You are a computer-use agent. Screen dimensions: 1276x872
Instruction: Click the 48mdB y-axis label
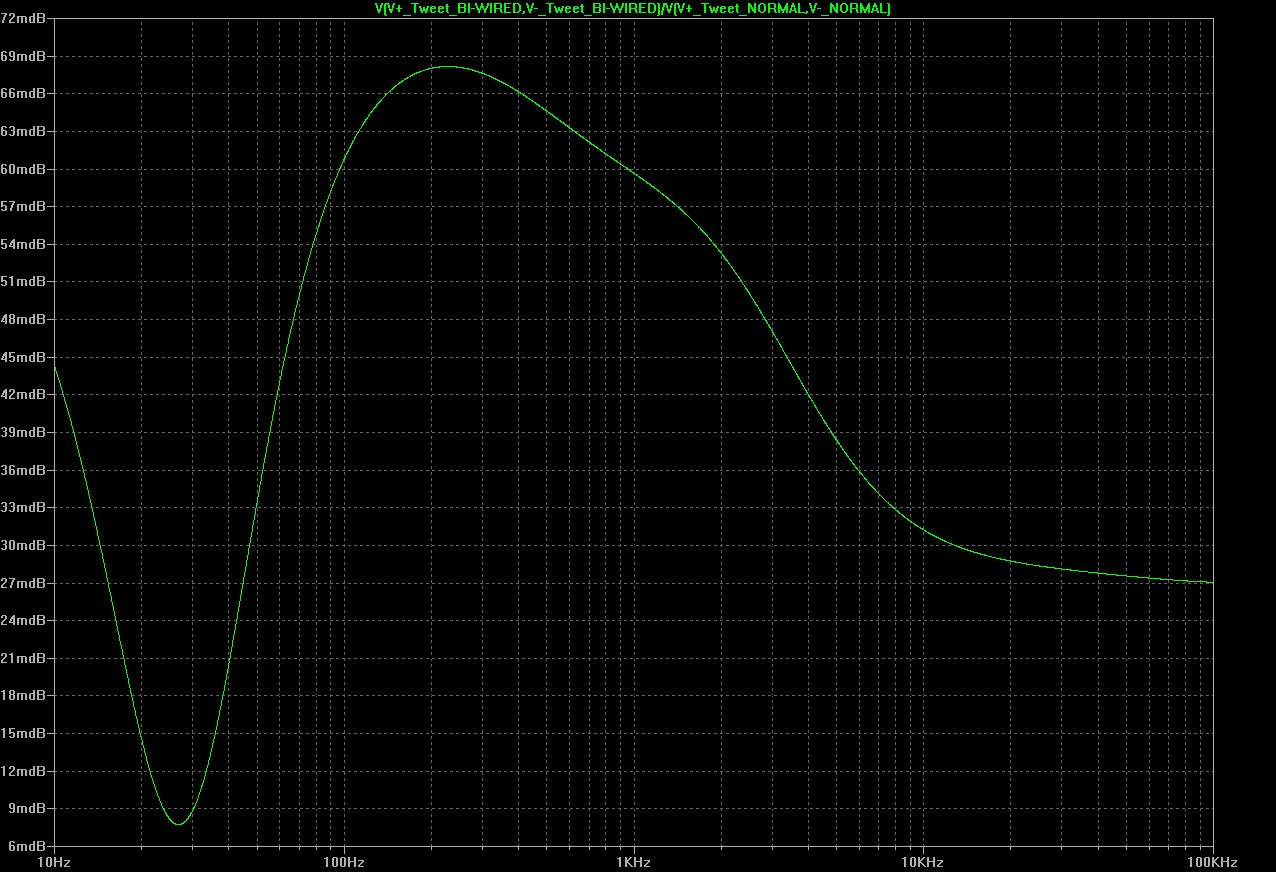24,319
